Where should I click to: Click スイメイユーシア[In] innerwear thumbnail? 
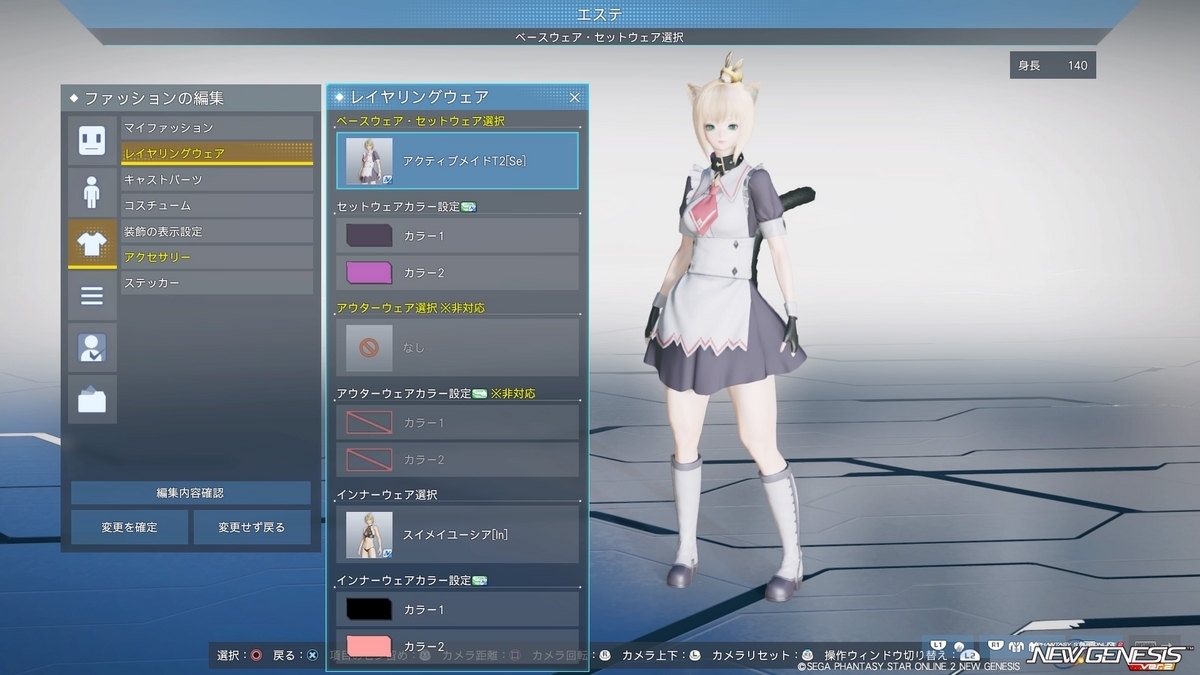click(369, 535)
